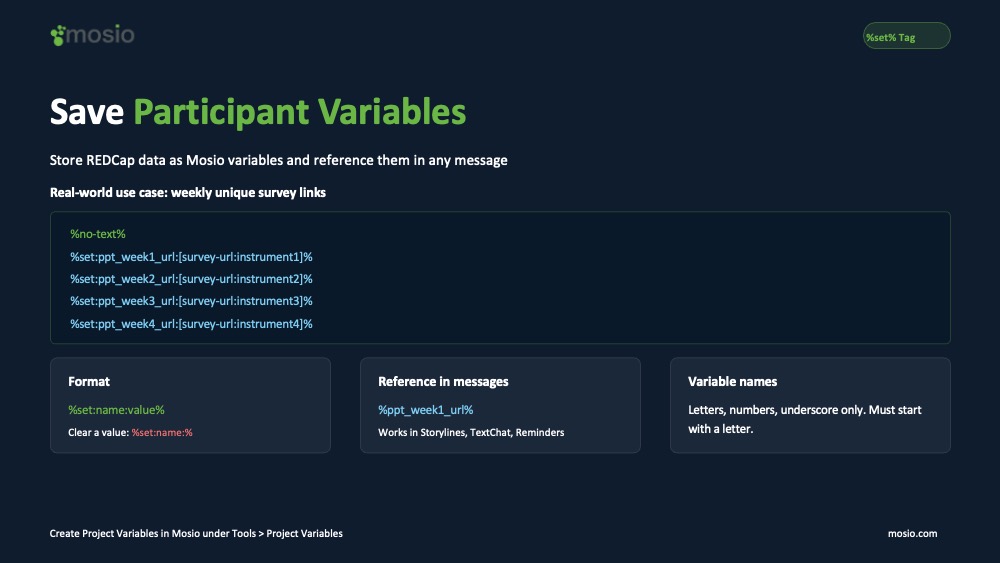Click the ppt_week2_url set line
The image size is (1000, 563).
click(x=191, y=279)
